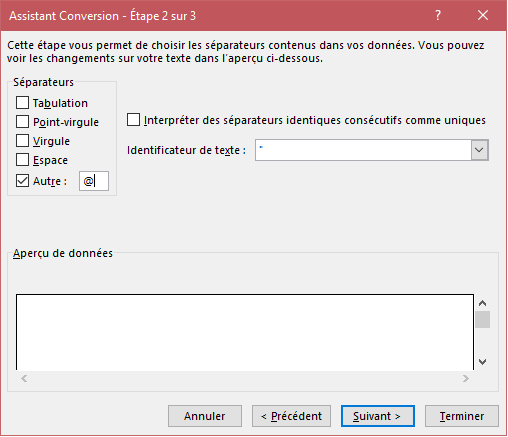The width and height of the screenshot is (508, 437).
Task: Click the vertical scrollbar thumb in preview
Action: [482, 319]
